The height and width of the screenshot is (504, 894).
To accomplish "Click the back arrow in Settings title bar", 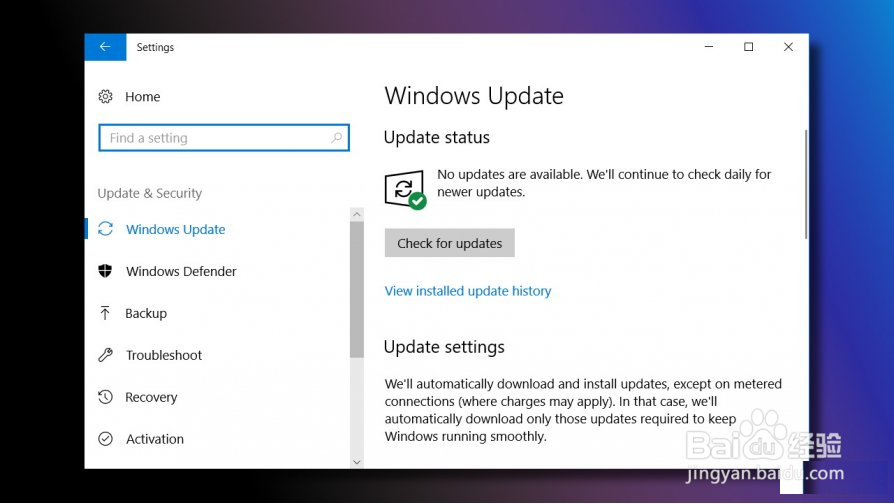I will tap(105, 47).
